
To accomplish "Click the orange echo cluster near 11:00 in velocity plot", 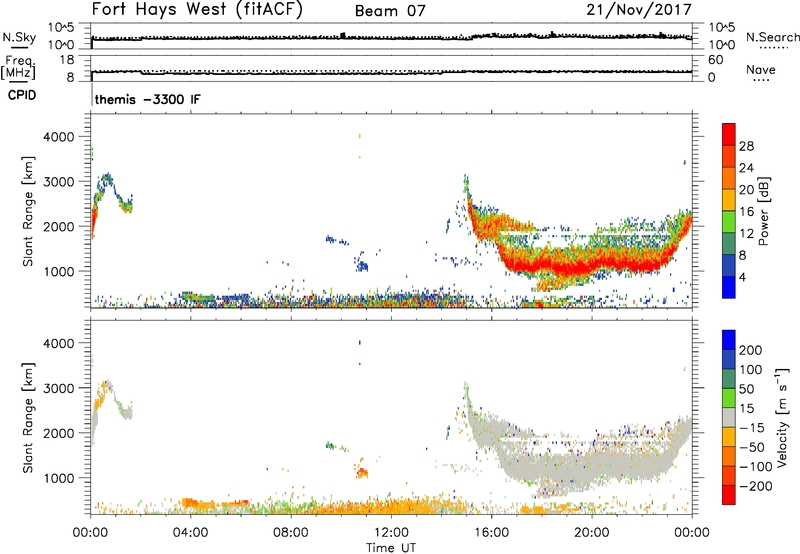I will point(362,471).
